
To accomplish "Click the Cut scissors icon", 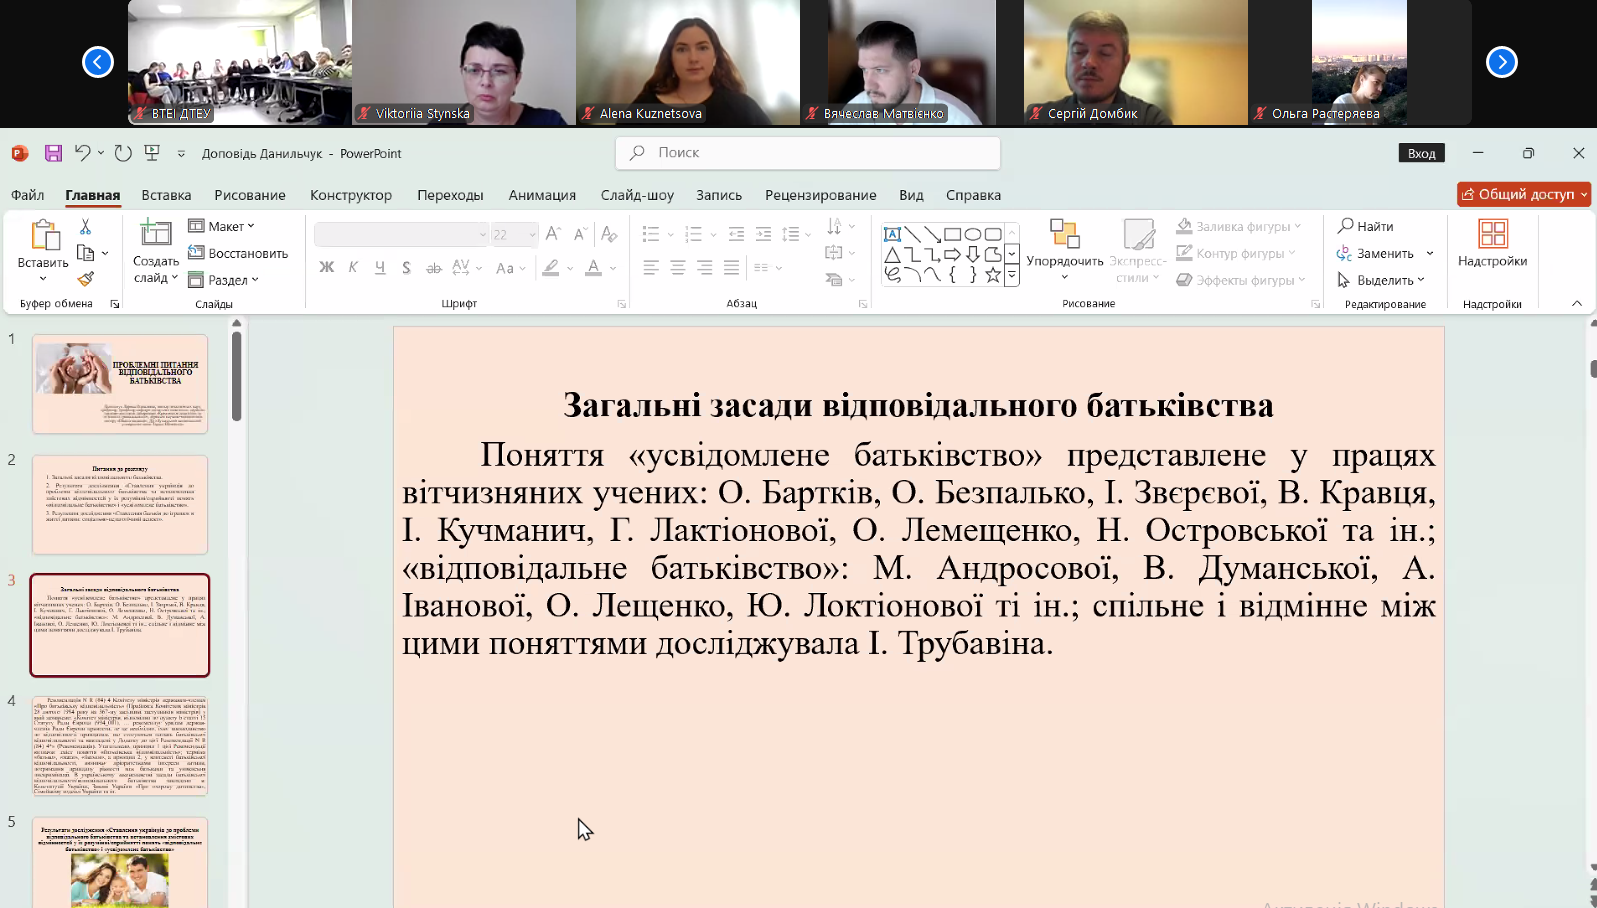I will click(86, 227).
